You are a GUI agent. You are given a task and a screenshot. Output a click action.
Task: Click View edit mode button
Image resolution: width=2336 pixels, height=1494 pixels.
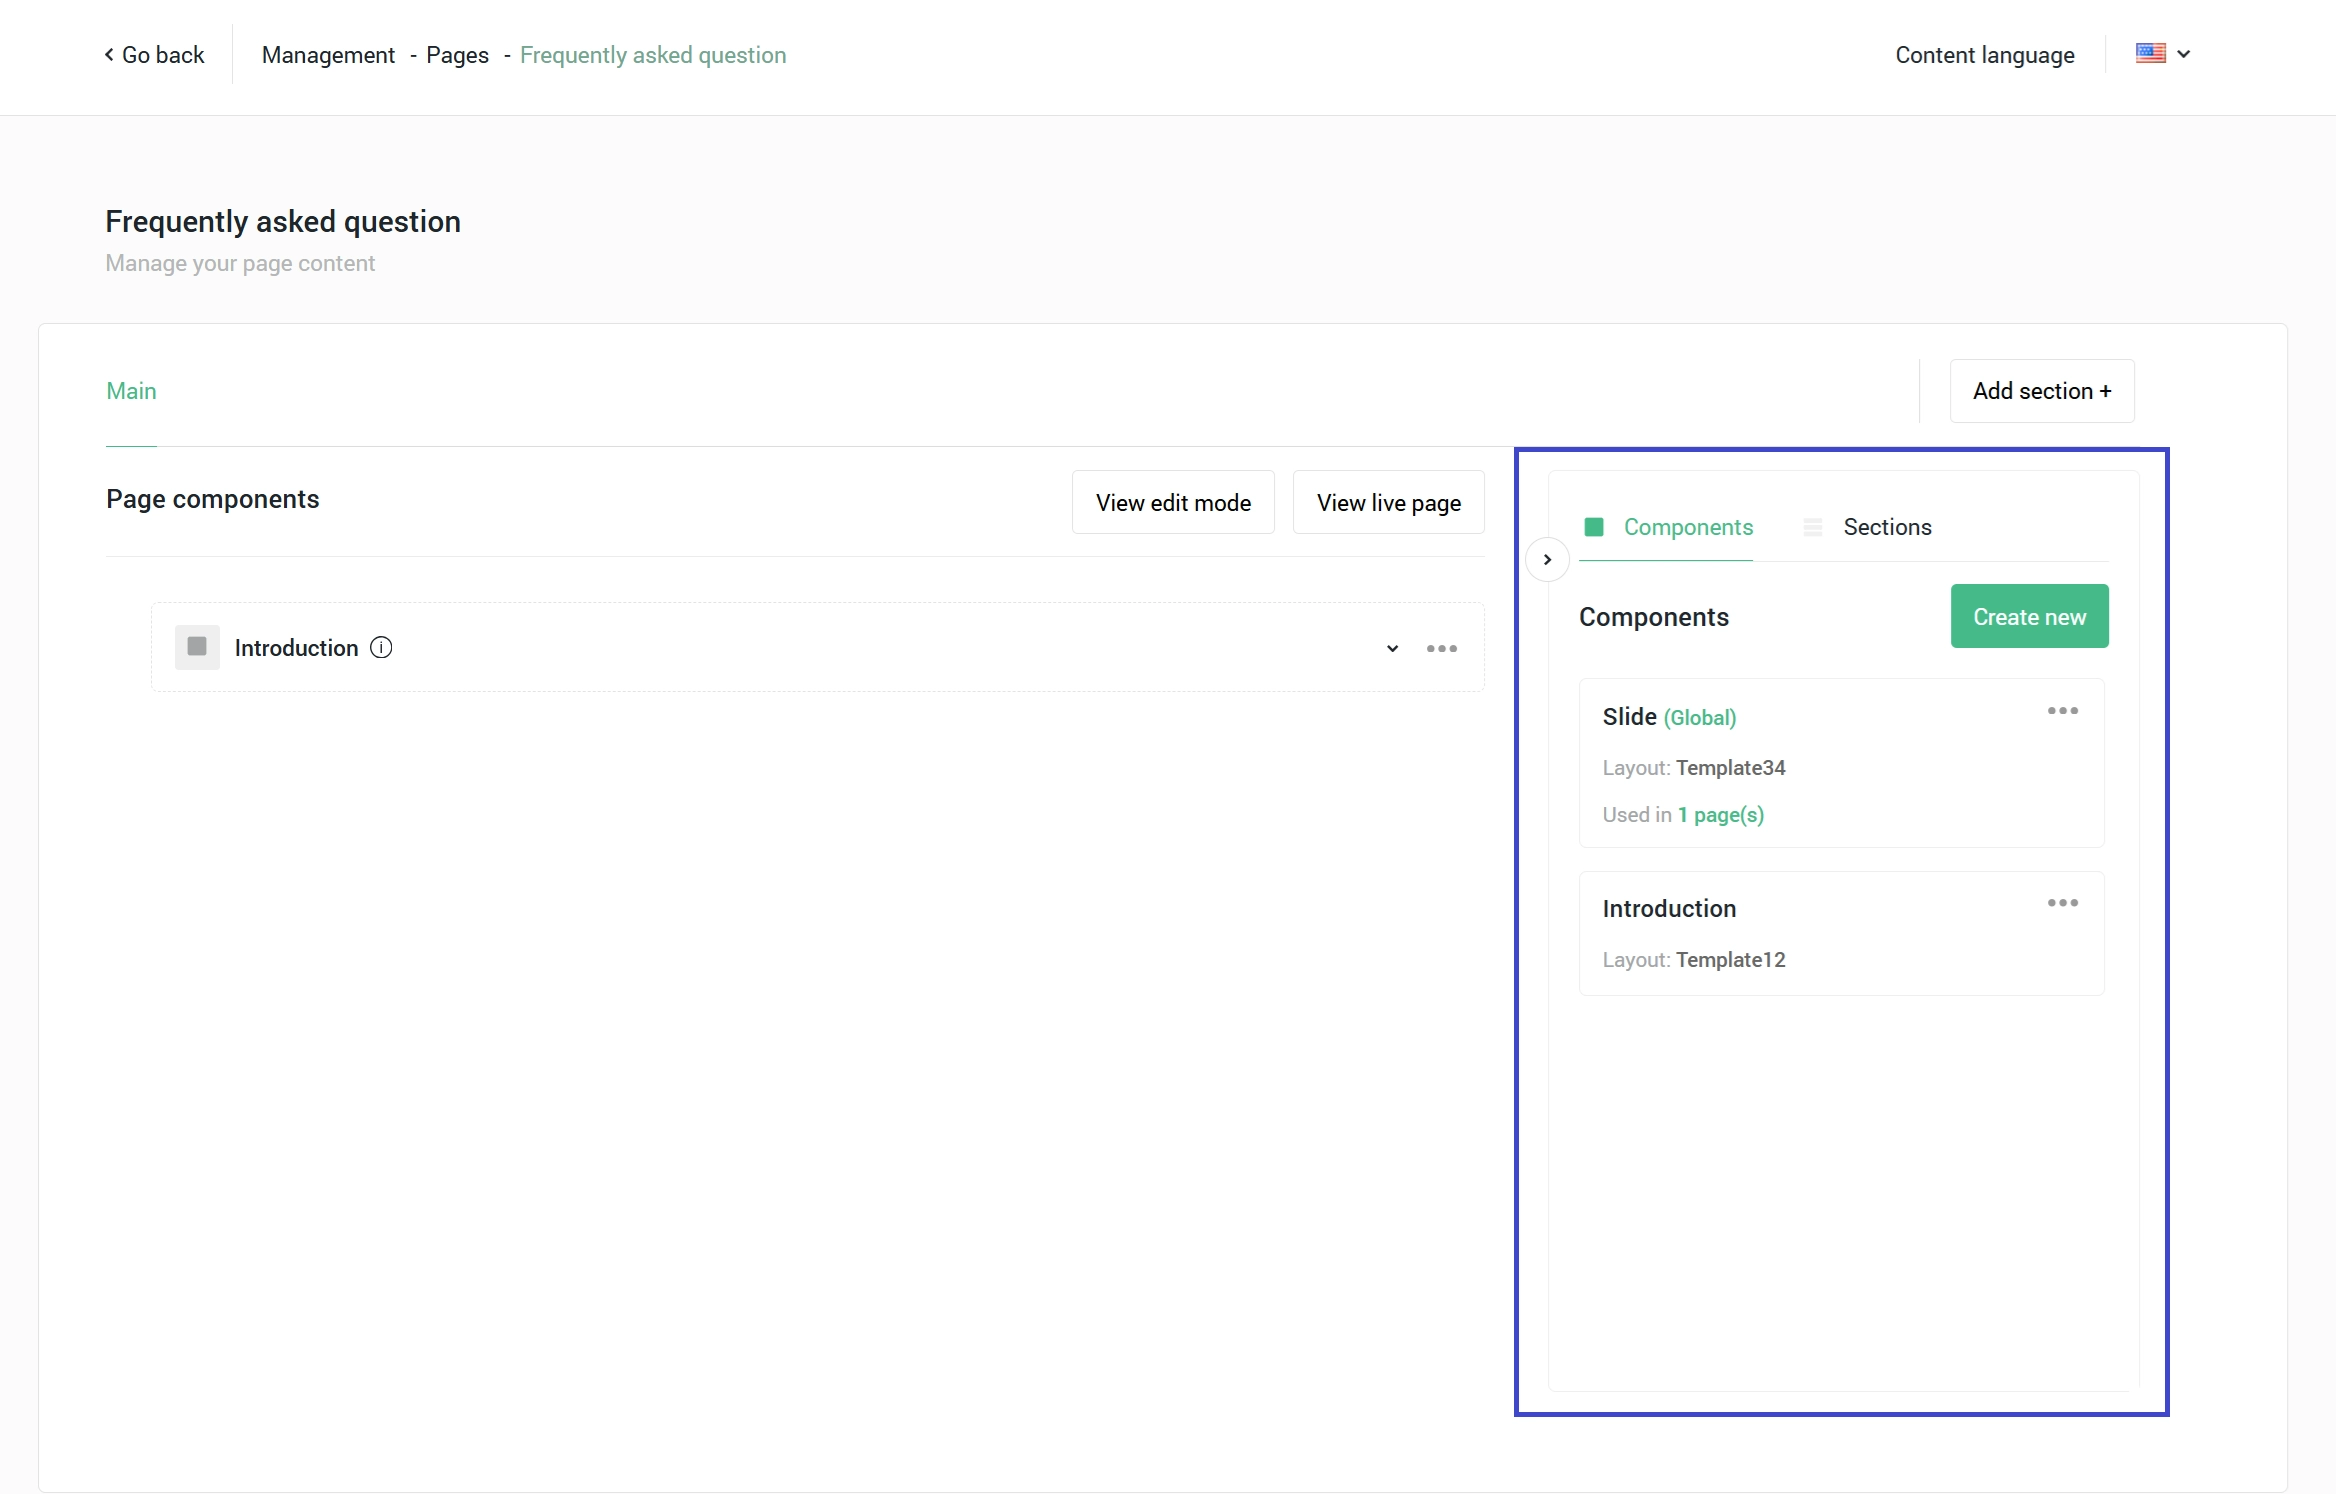1172,503
